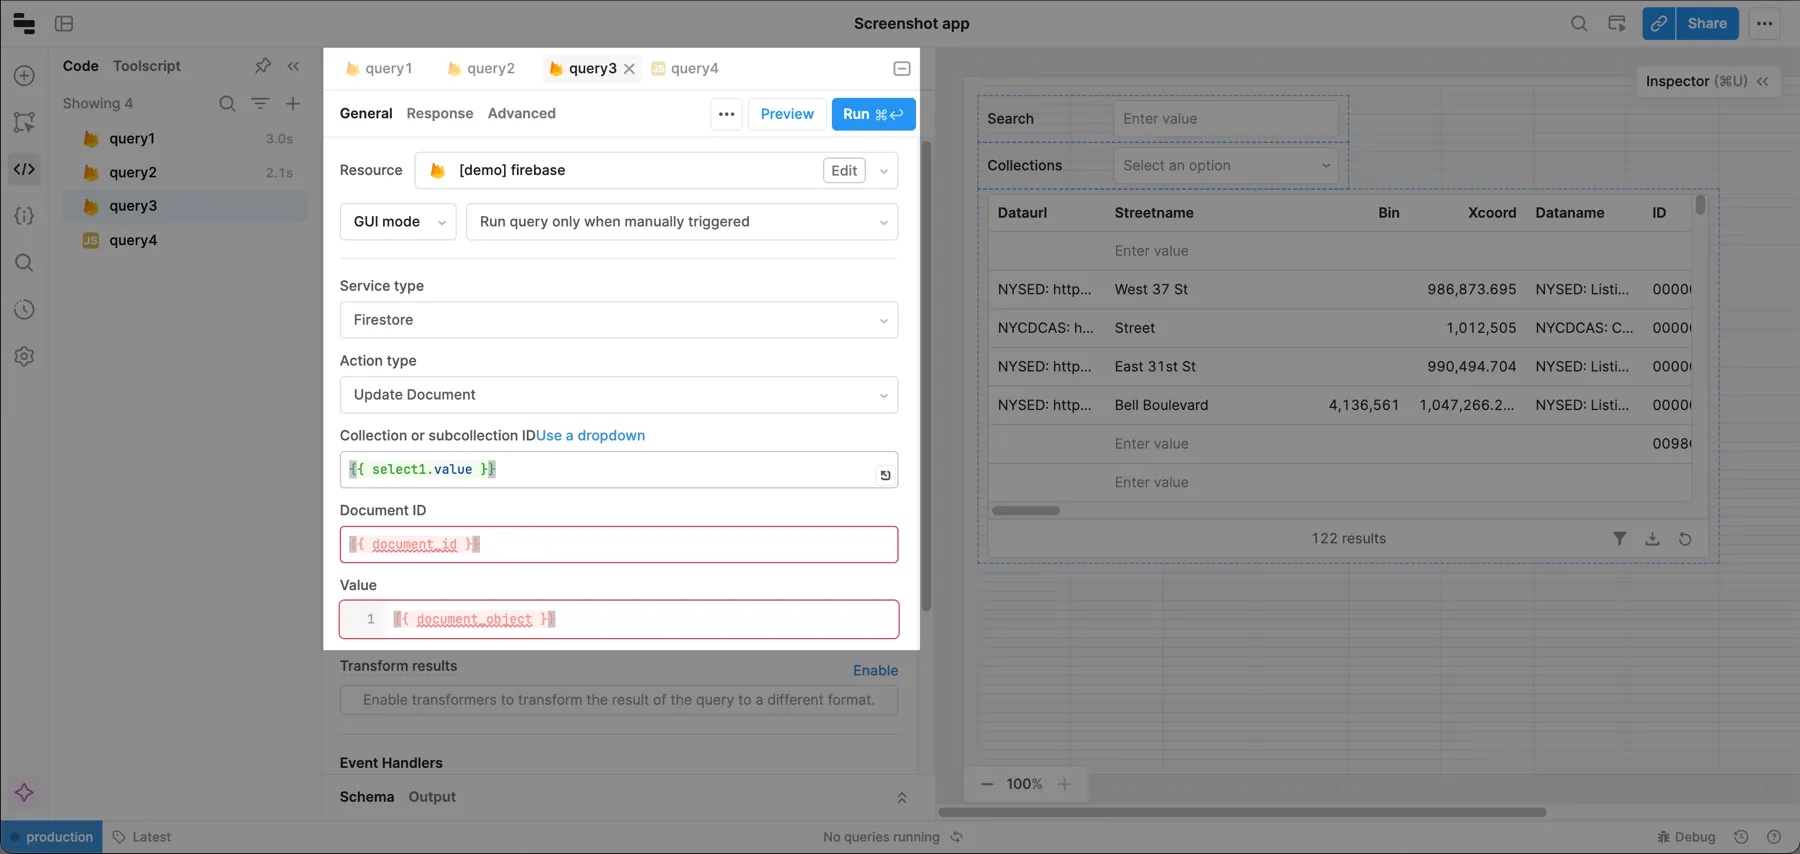Open the status bar history icon
The height and width of the screenshot is (854, 1800).
point(1741,837)
